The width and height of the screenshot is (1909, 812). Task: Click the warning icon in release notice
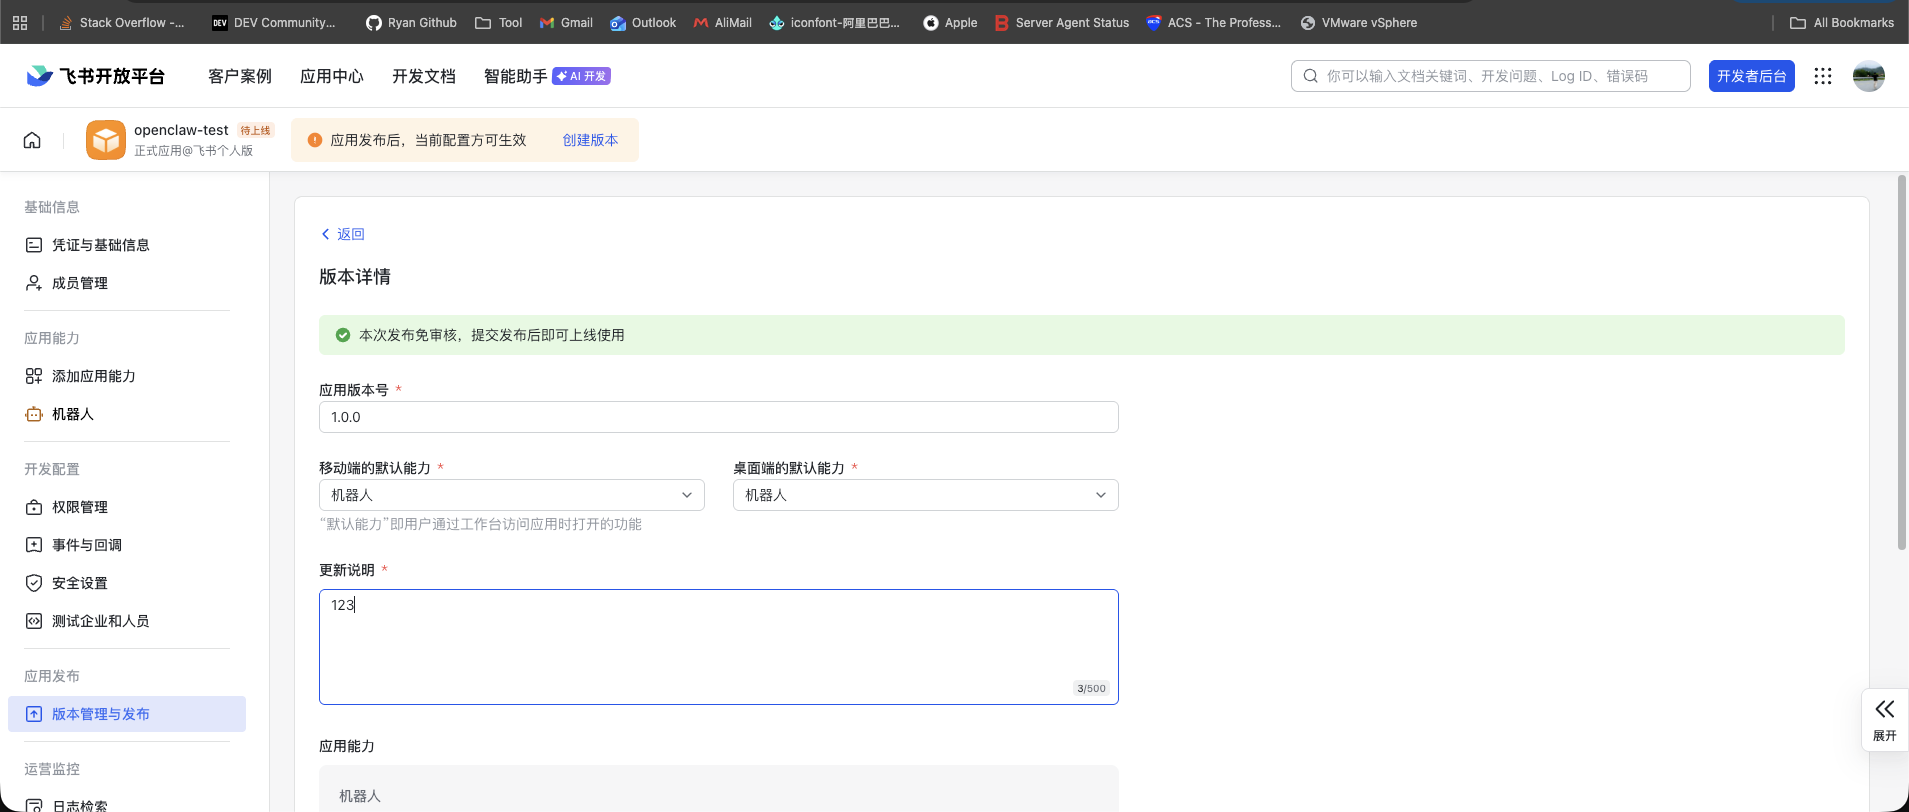tap(315, 140)
